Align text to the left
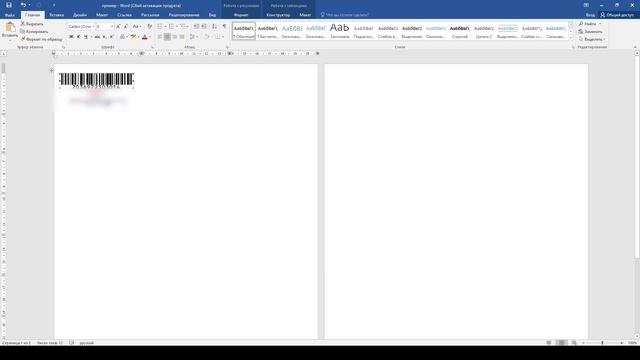Image resolution: width=640 pixels, height=360 pixels. [x=160, y=37]
